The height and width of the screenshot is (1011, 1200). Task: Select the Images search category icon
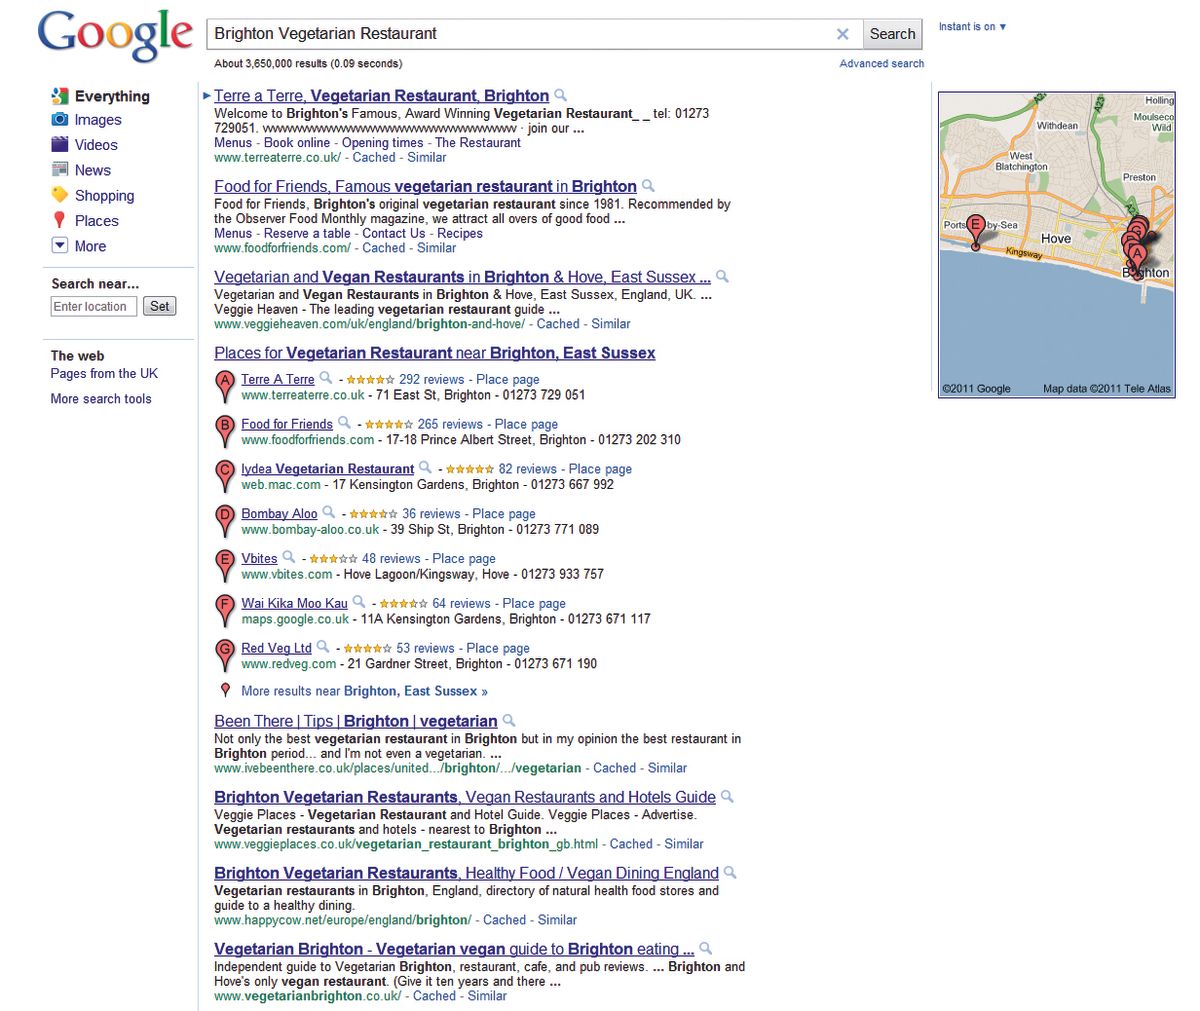click(x=62, y=120)
